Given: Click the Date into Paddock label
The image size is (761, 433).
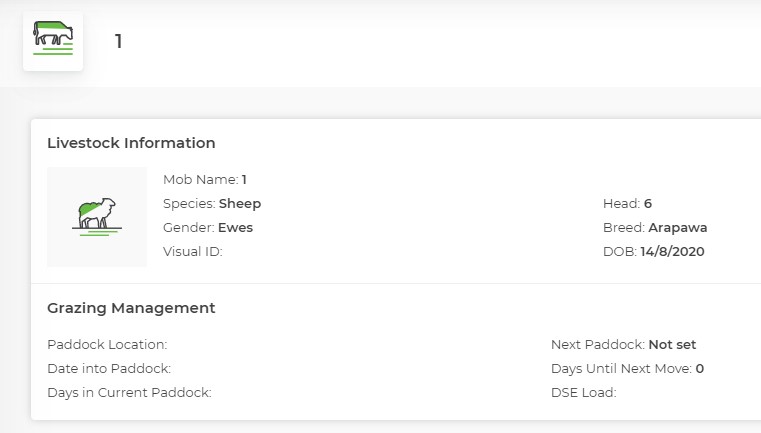Looking at the screenshot, I should [109, 368].
